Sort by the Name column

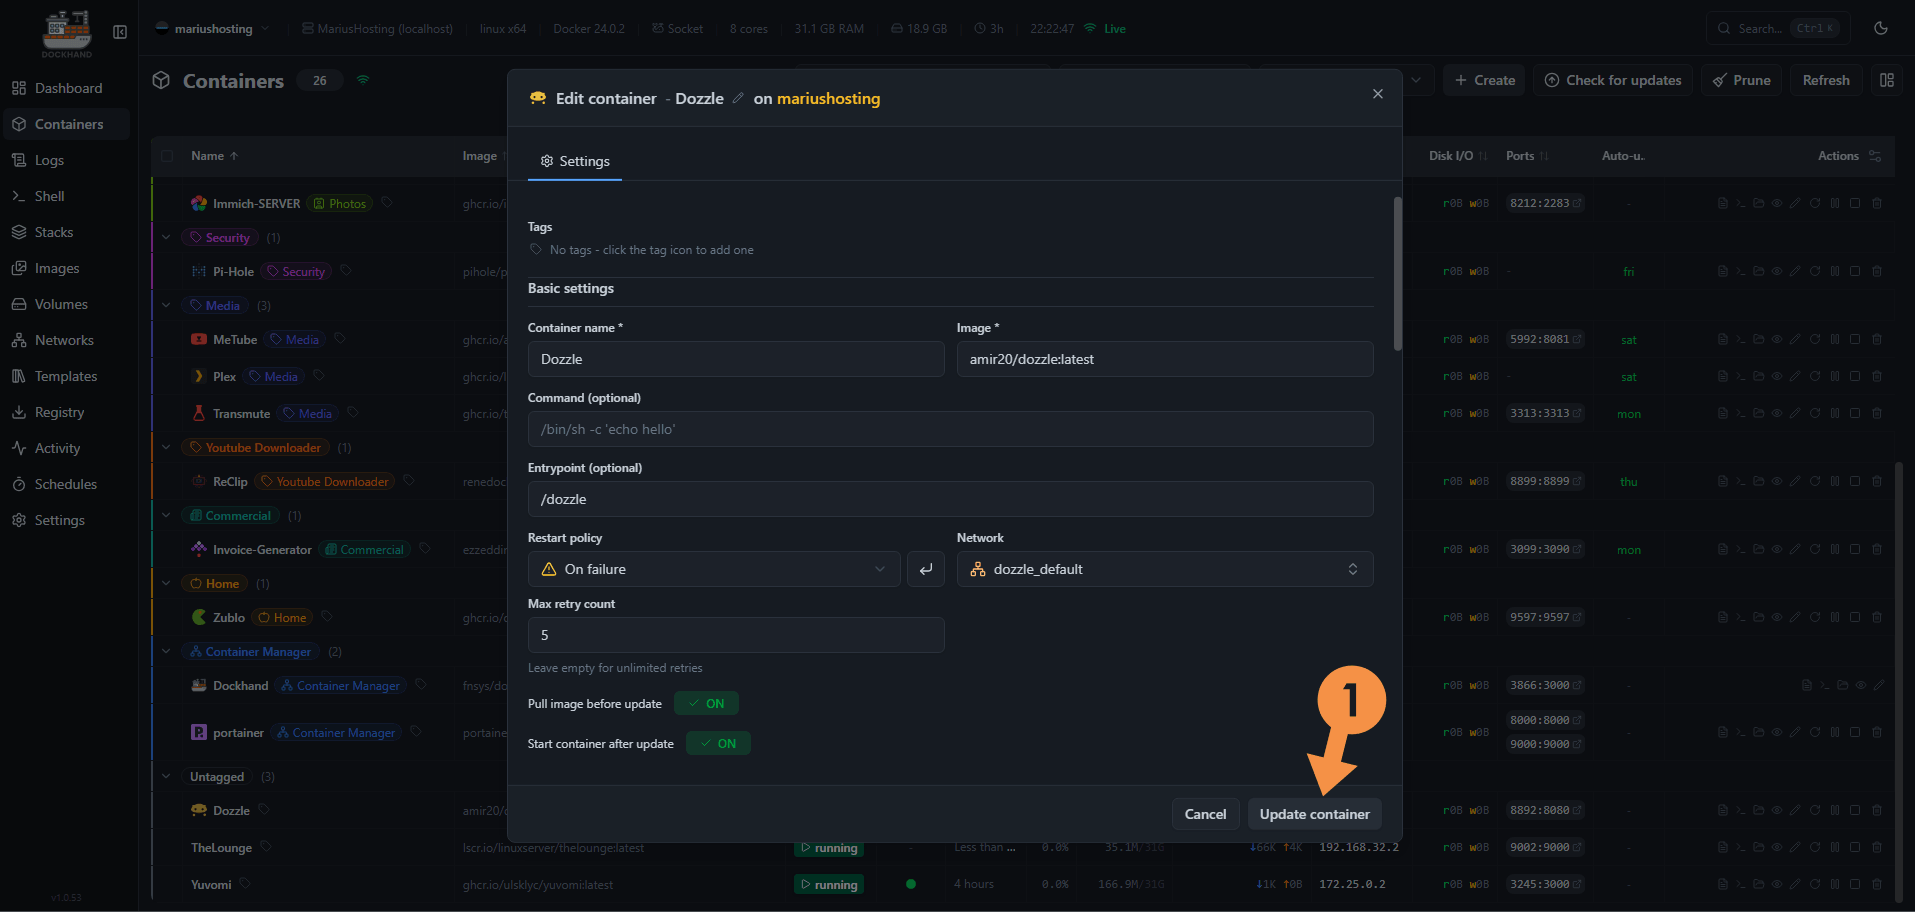click(x=214, y=156)
